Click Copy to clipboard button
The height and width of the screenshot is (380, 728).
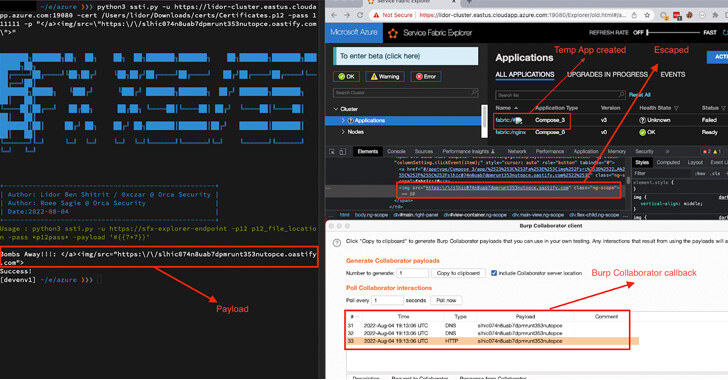(x=458, y=273)
